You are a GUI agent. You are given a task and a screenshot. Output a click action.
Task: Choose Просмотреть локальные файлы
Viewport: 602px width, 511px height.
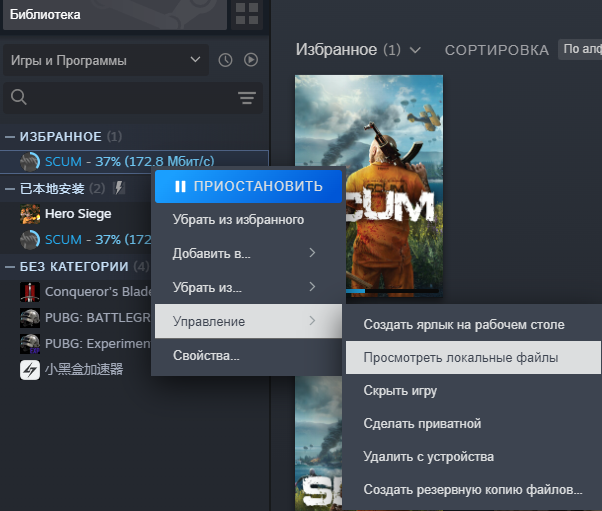(473, 357)
